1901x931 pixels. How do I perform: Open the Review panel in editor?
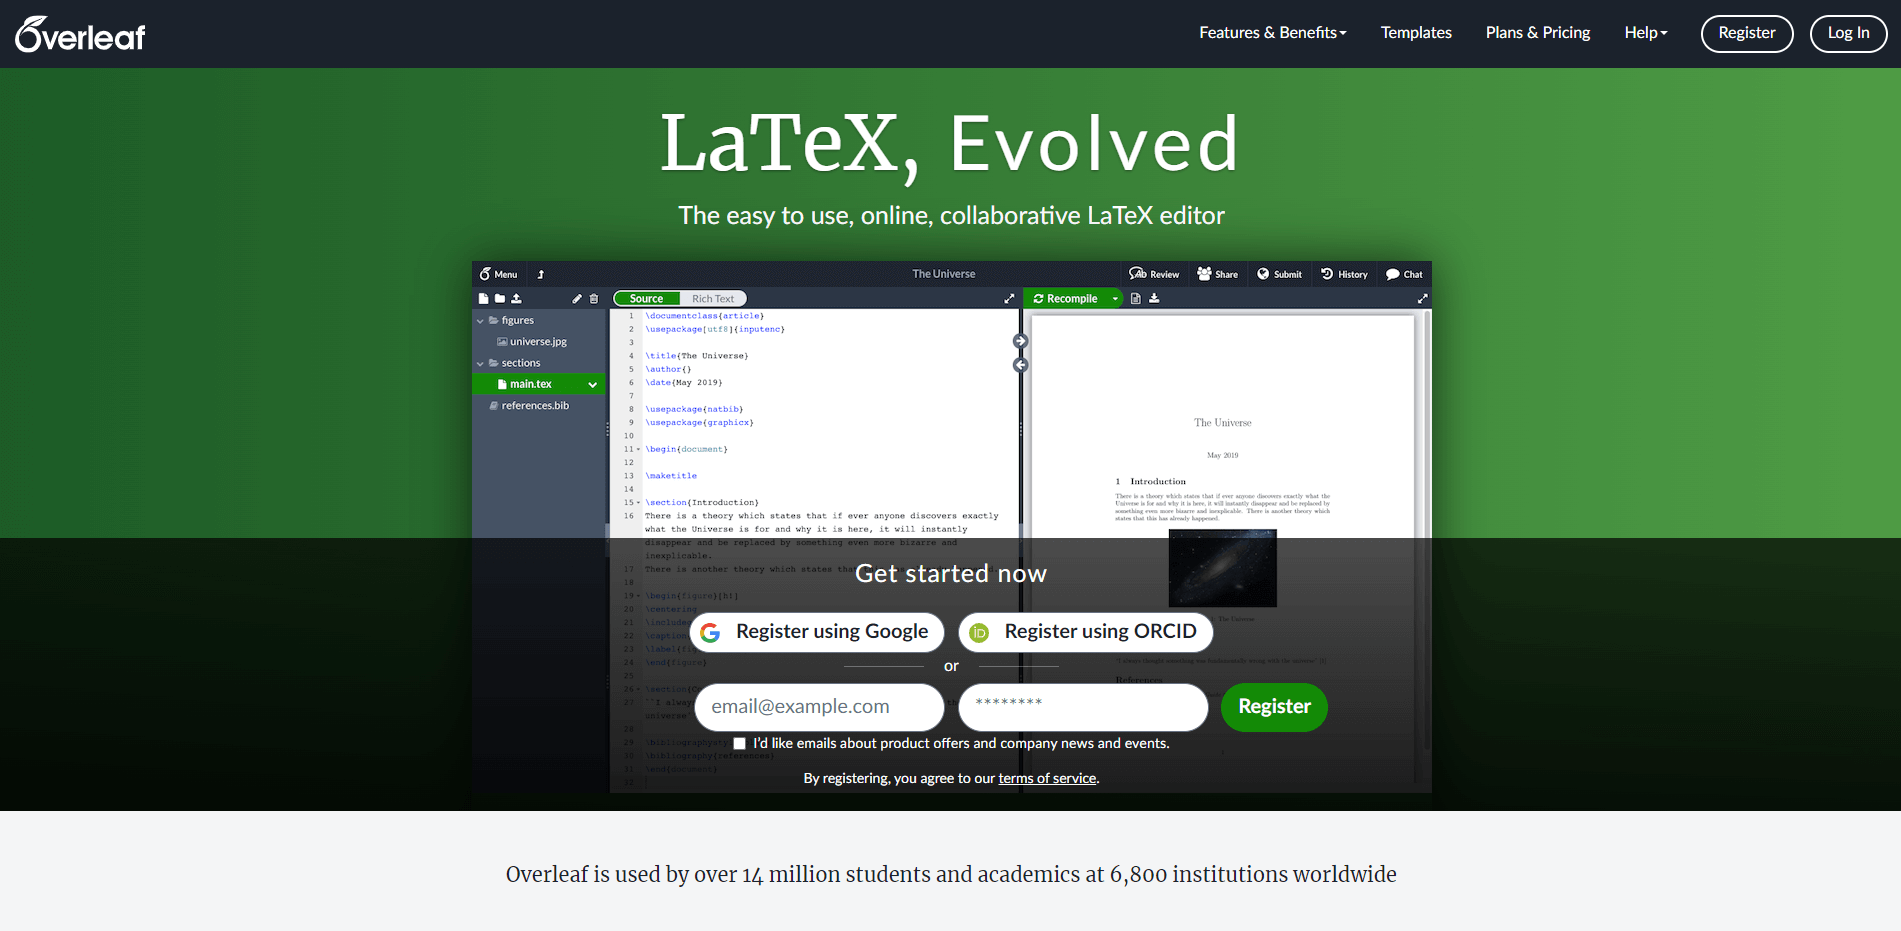[x=1154, y=274]
